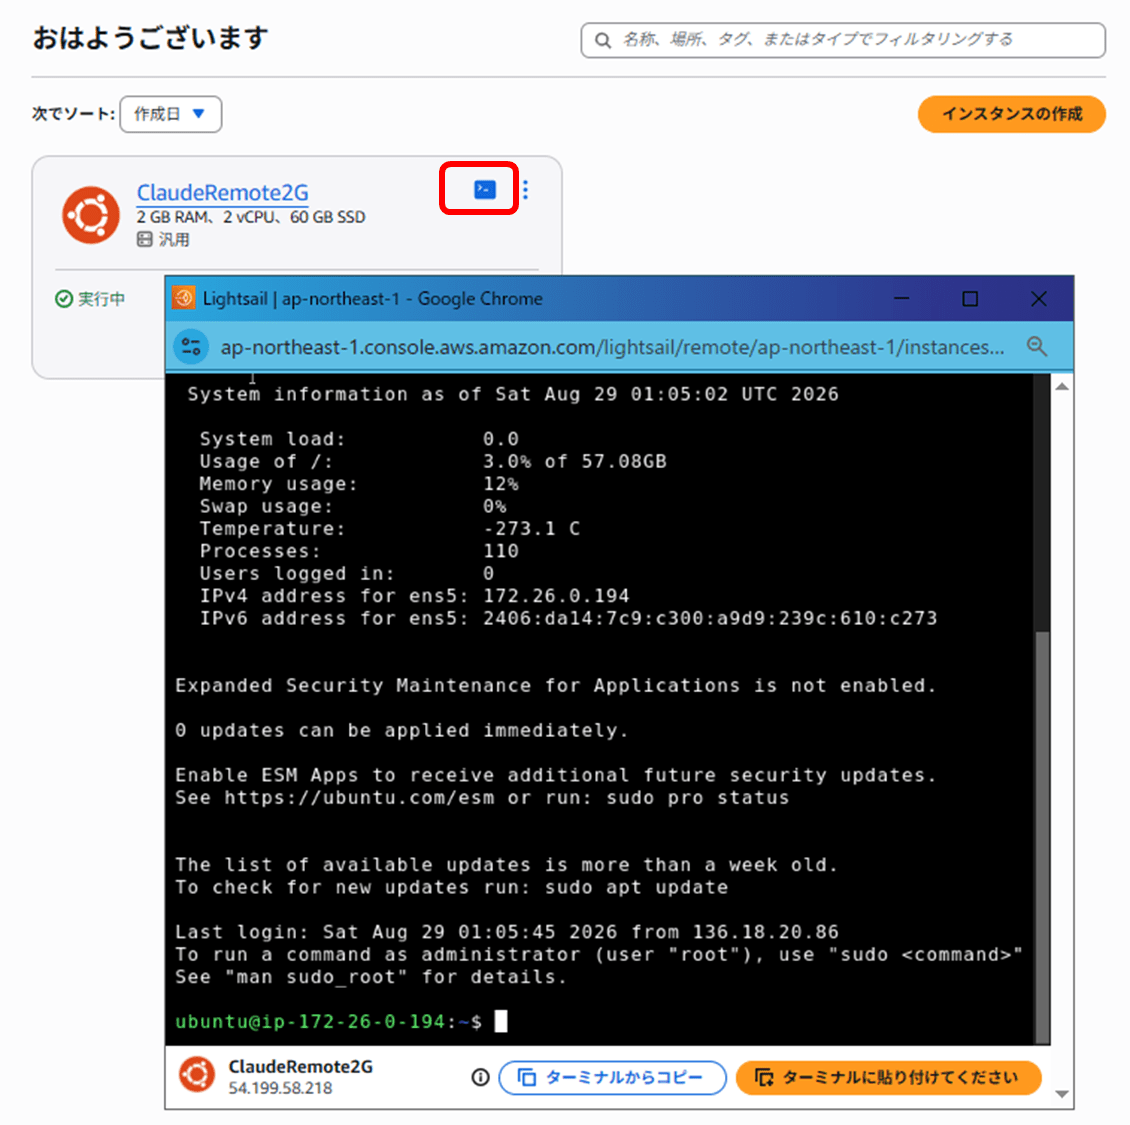This screenshot has height=1125, width=1130.
Task: Open browser SSH terminal icon for ClaudeRemote2G
Action: [x=484, y=190]
